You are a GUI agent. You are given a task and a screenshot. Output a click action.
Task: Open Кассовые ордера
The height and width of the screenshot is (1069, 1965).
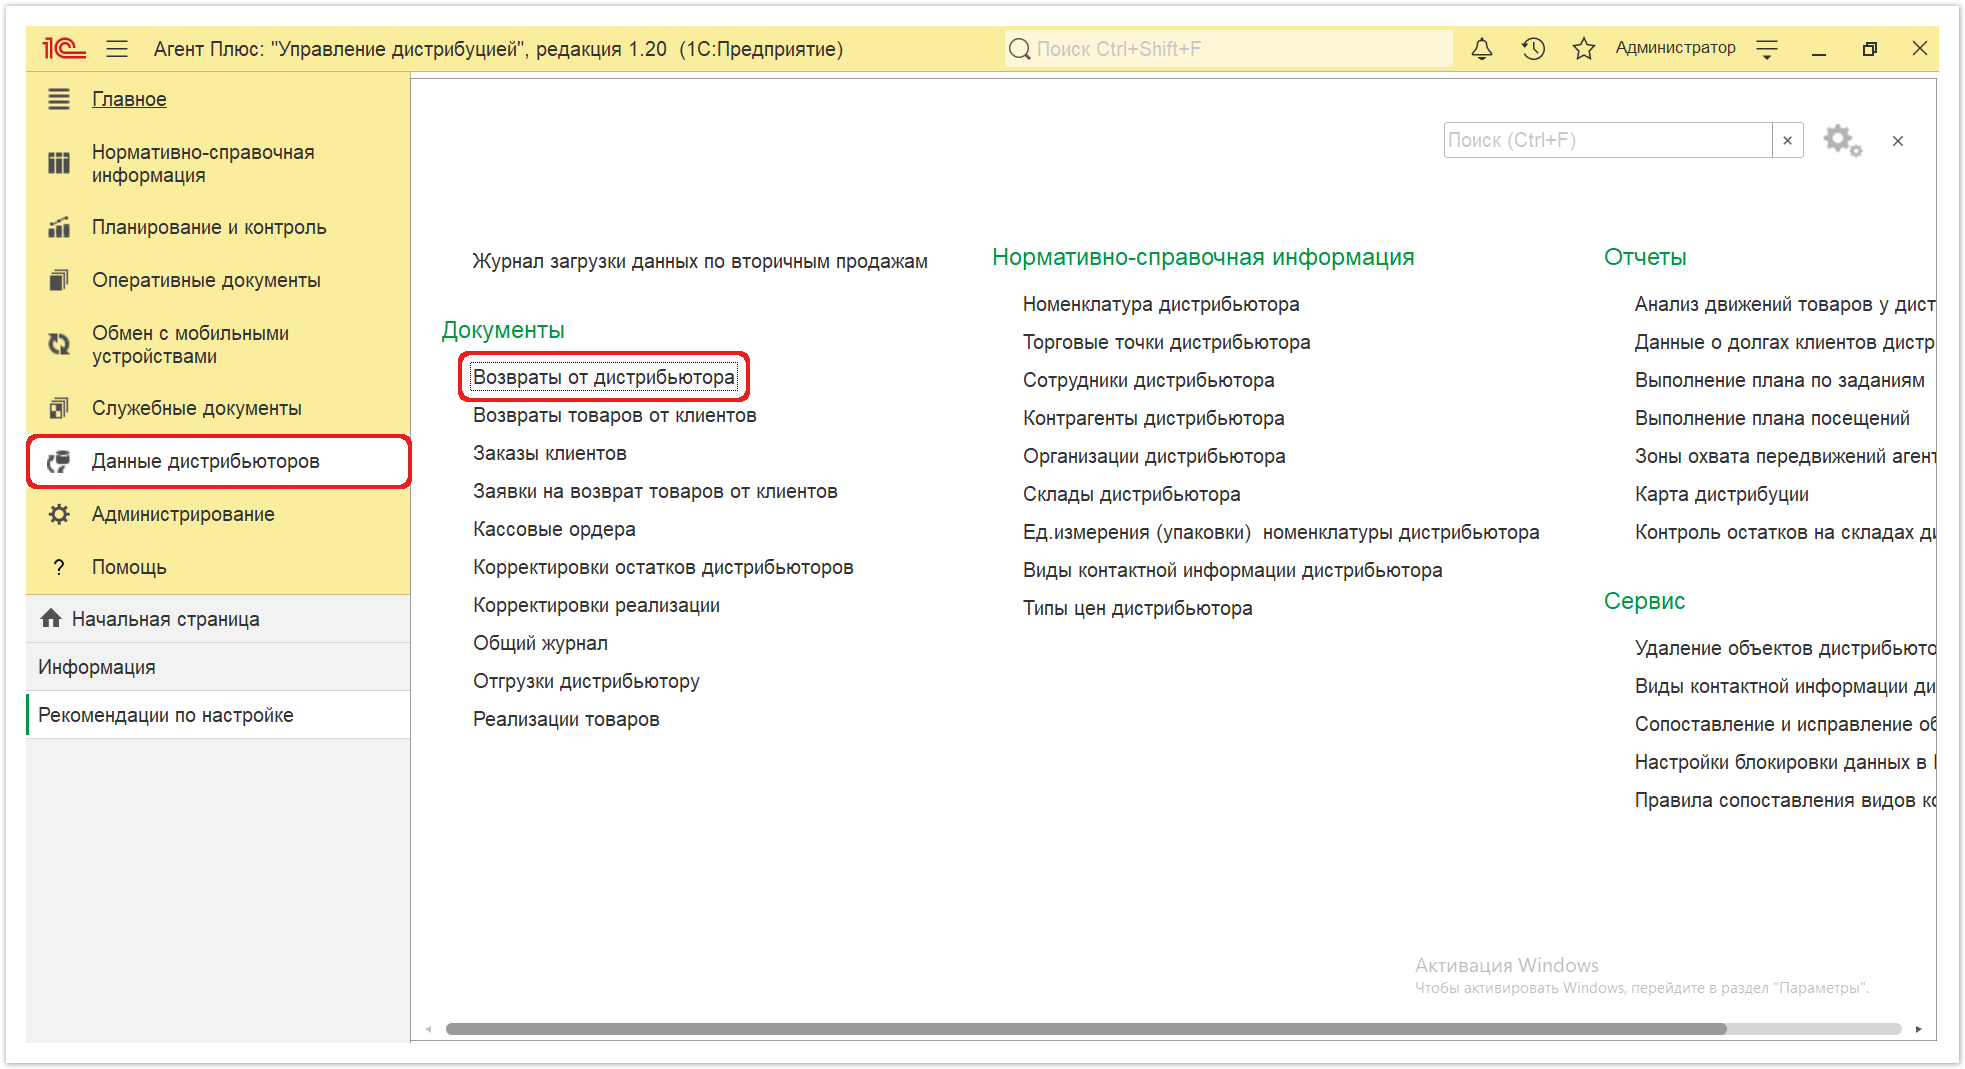click(554, 529)
